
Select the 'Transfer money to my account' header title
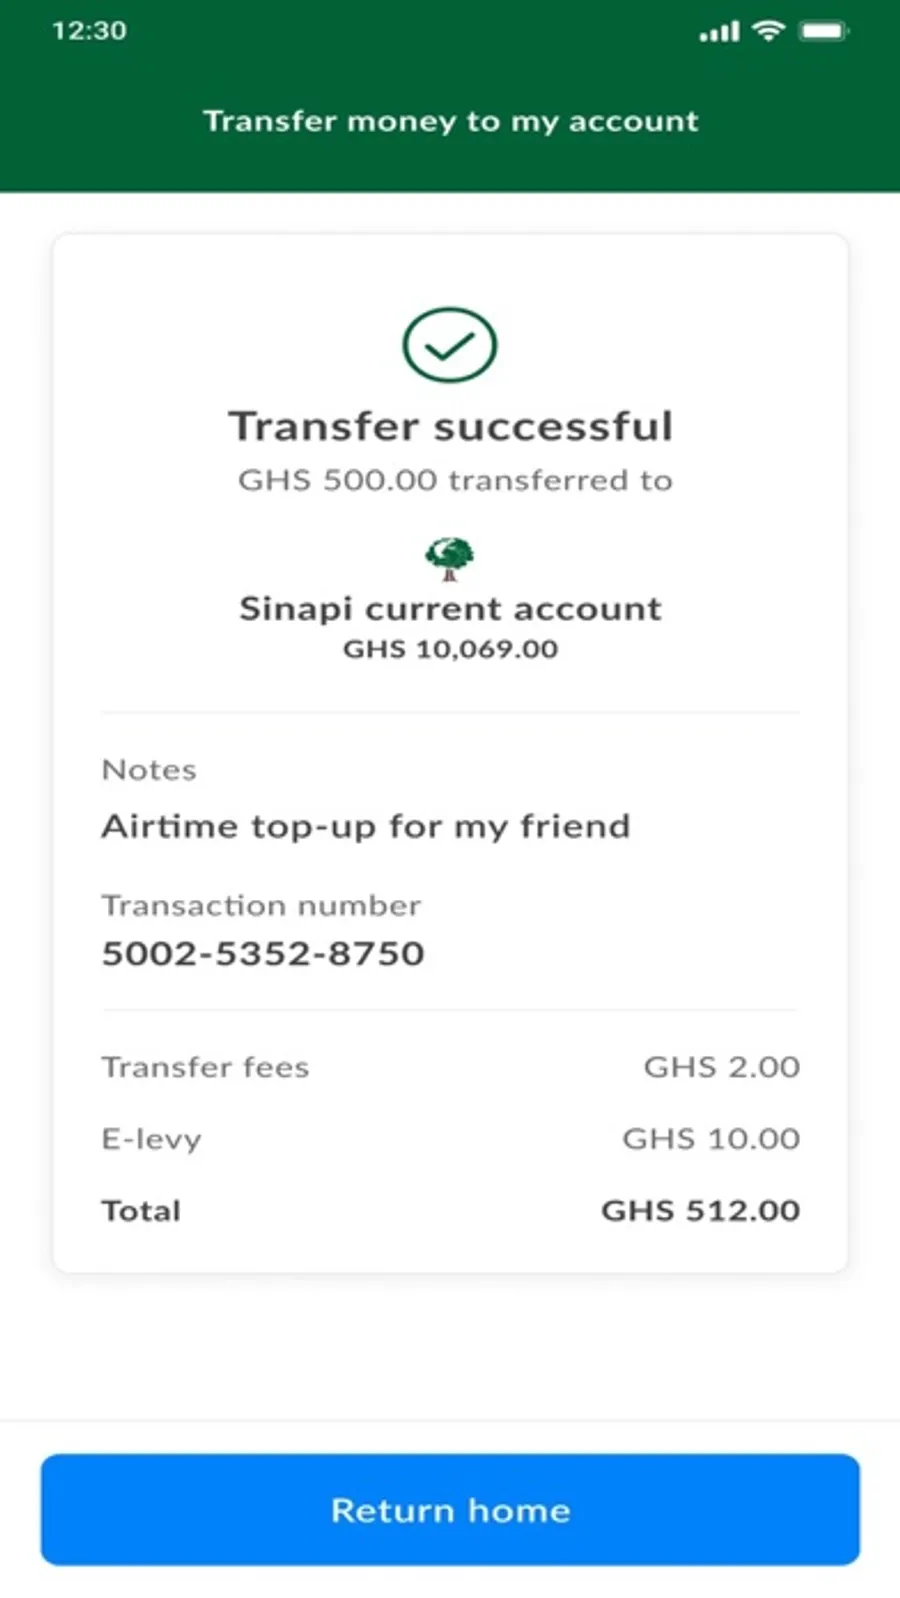coord(451,121)
